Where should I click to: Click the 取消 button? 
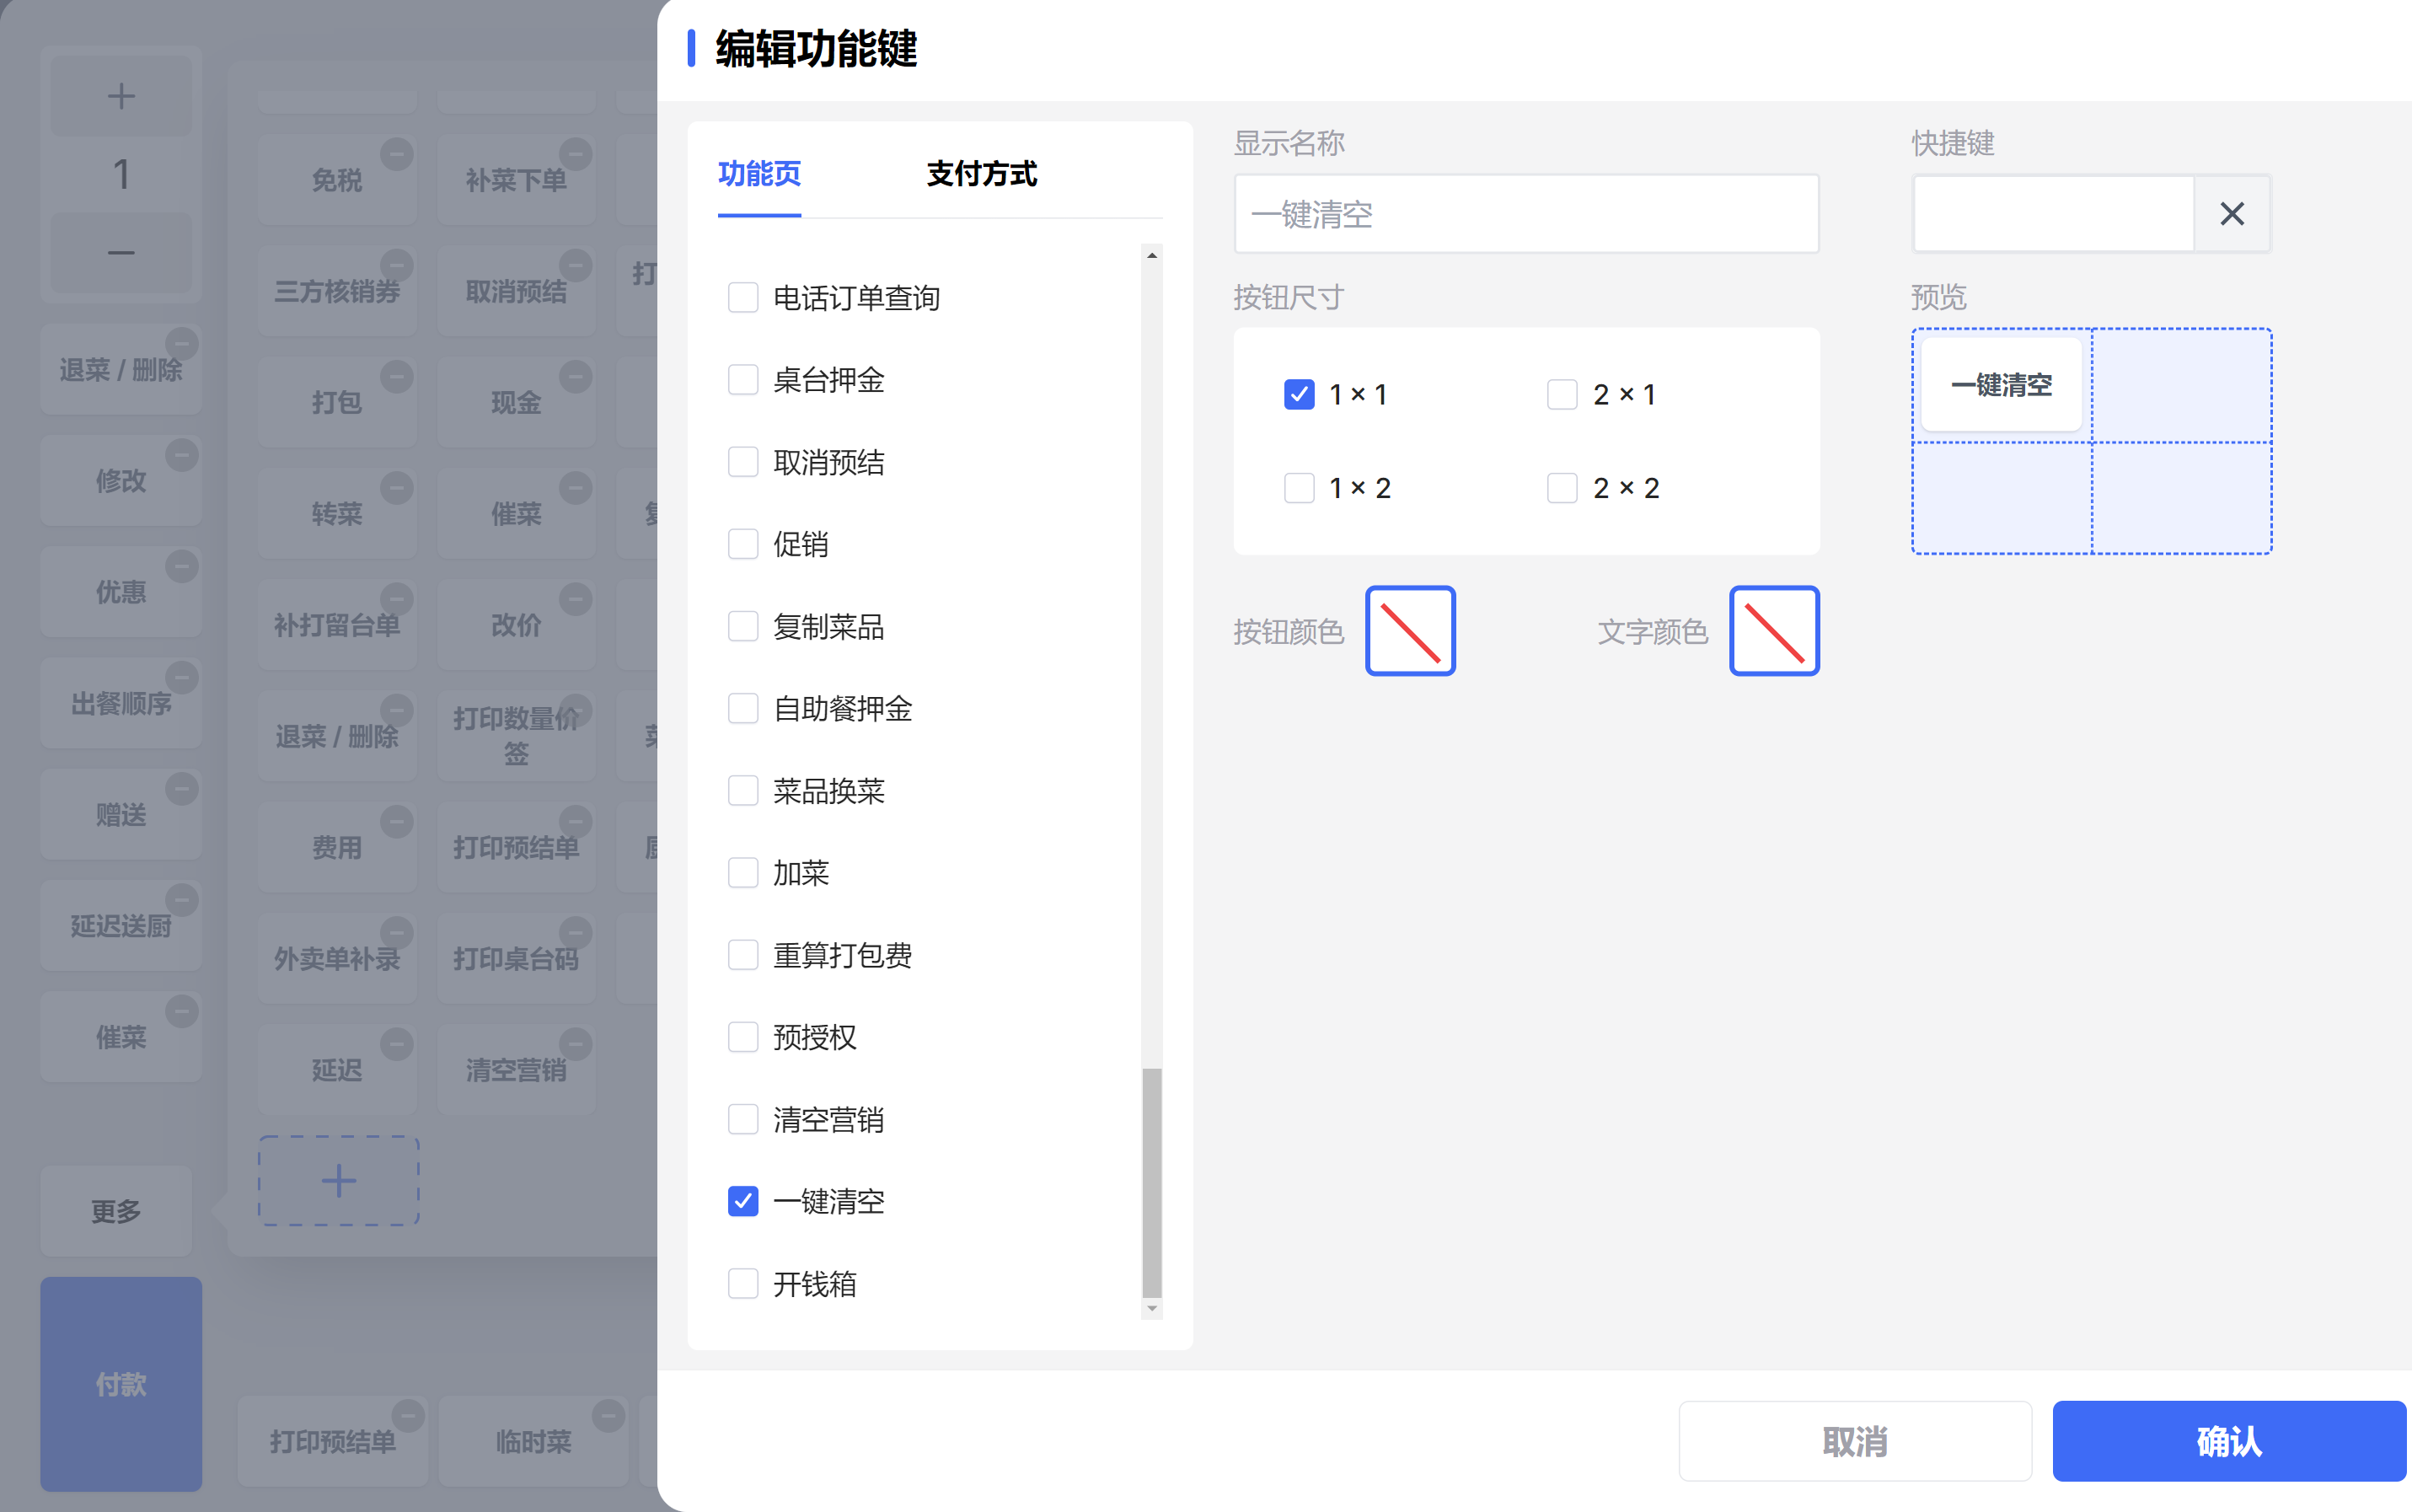1854,1441
